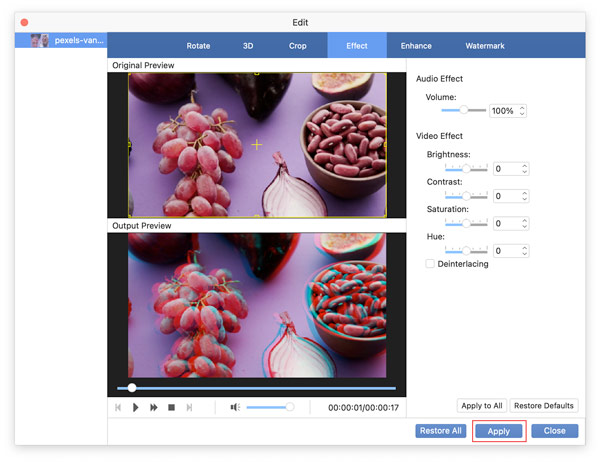Click Restore Defaults button
600x462 pixels.
[544, 406]
